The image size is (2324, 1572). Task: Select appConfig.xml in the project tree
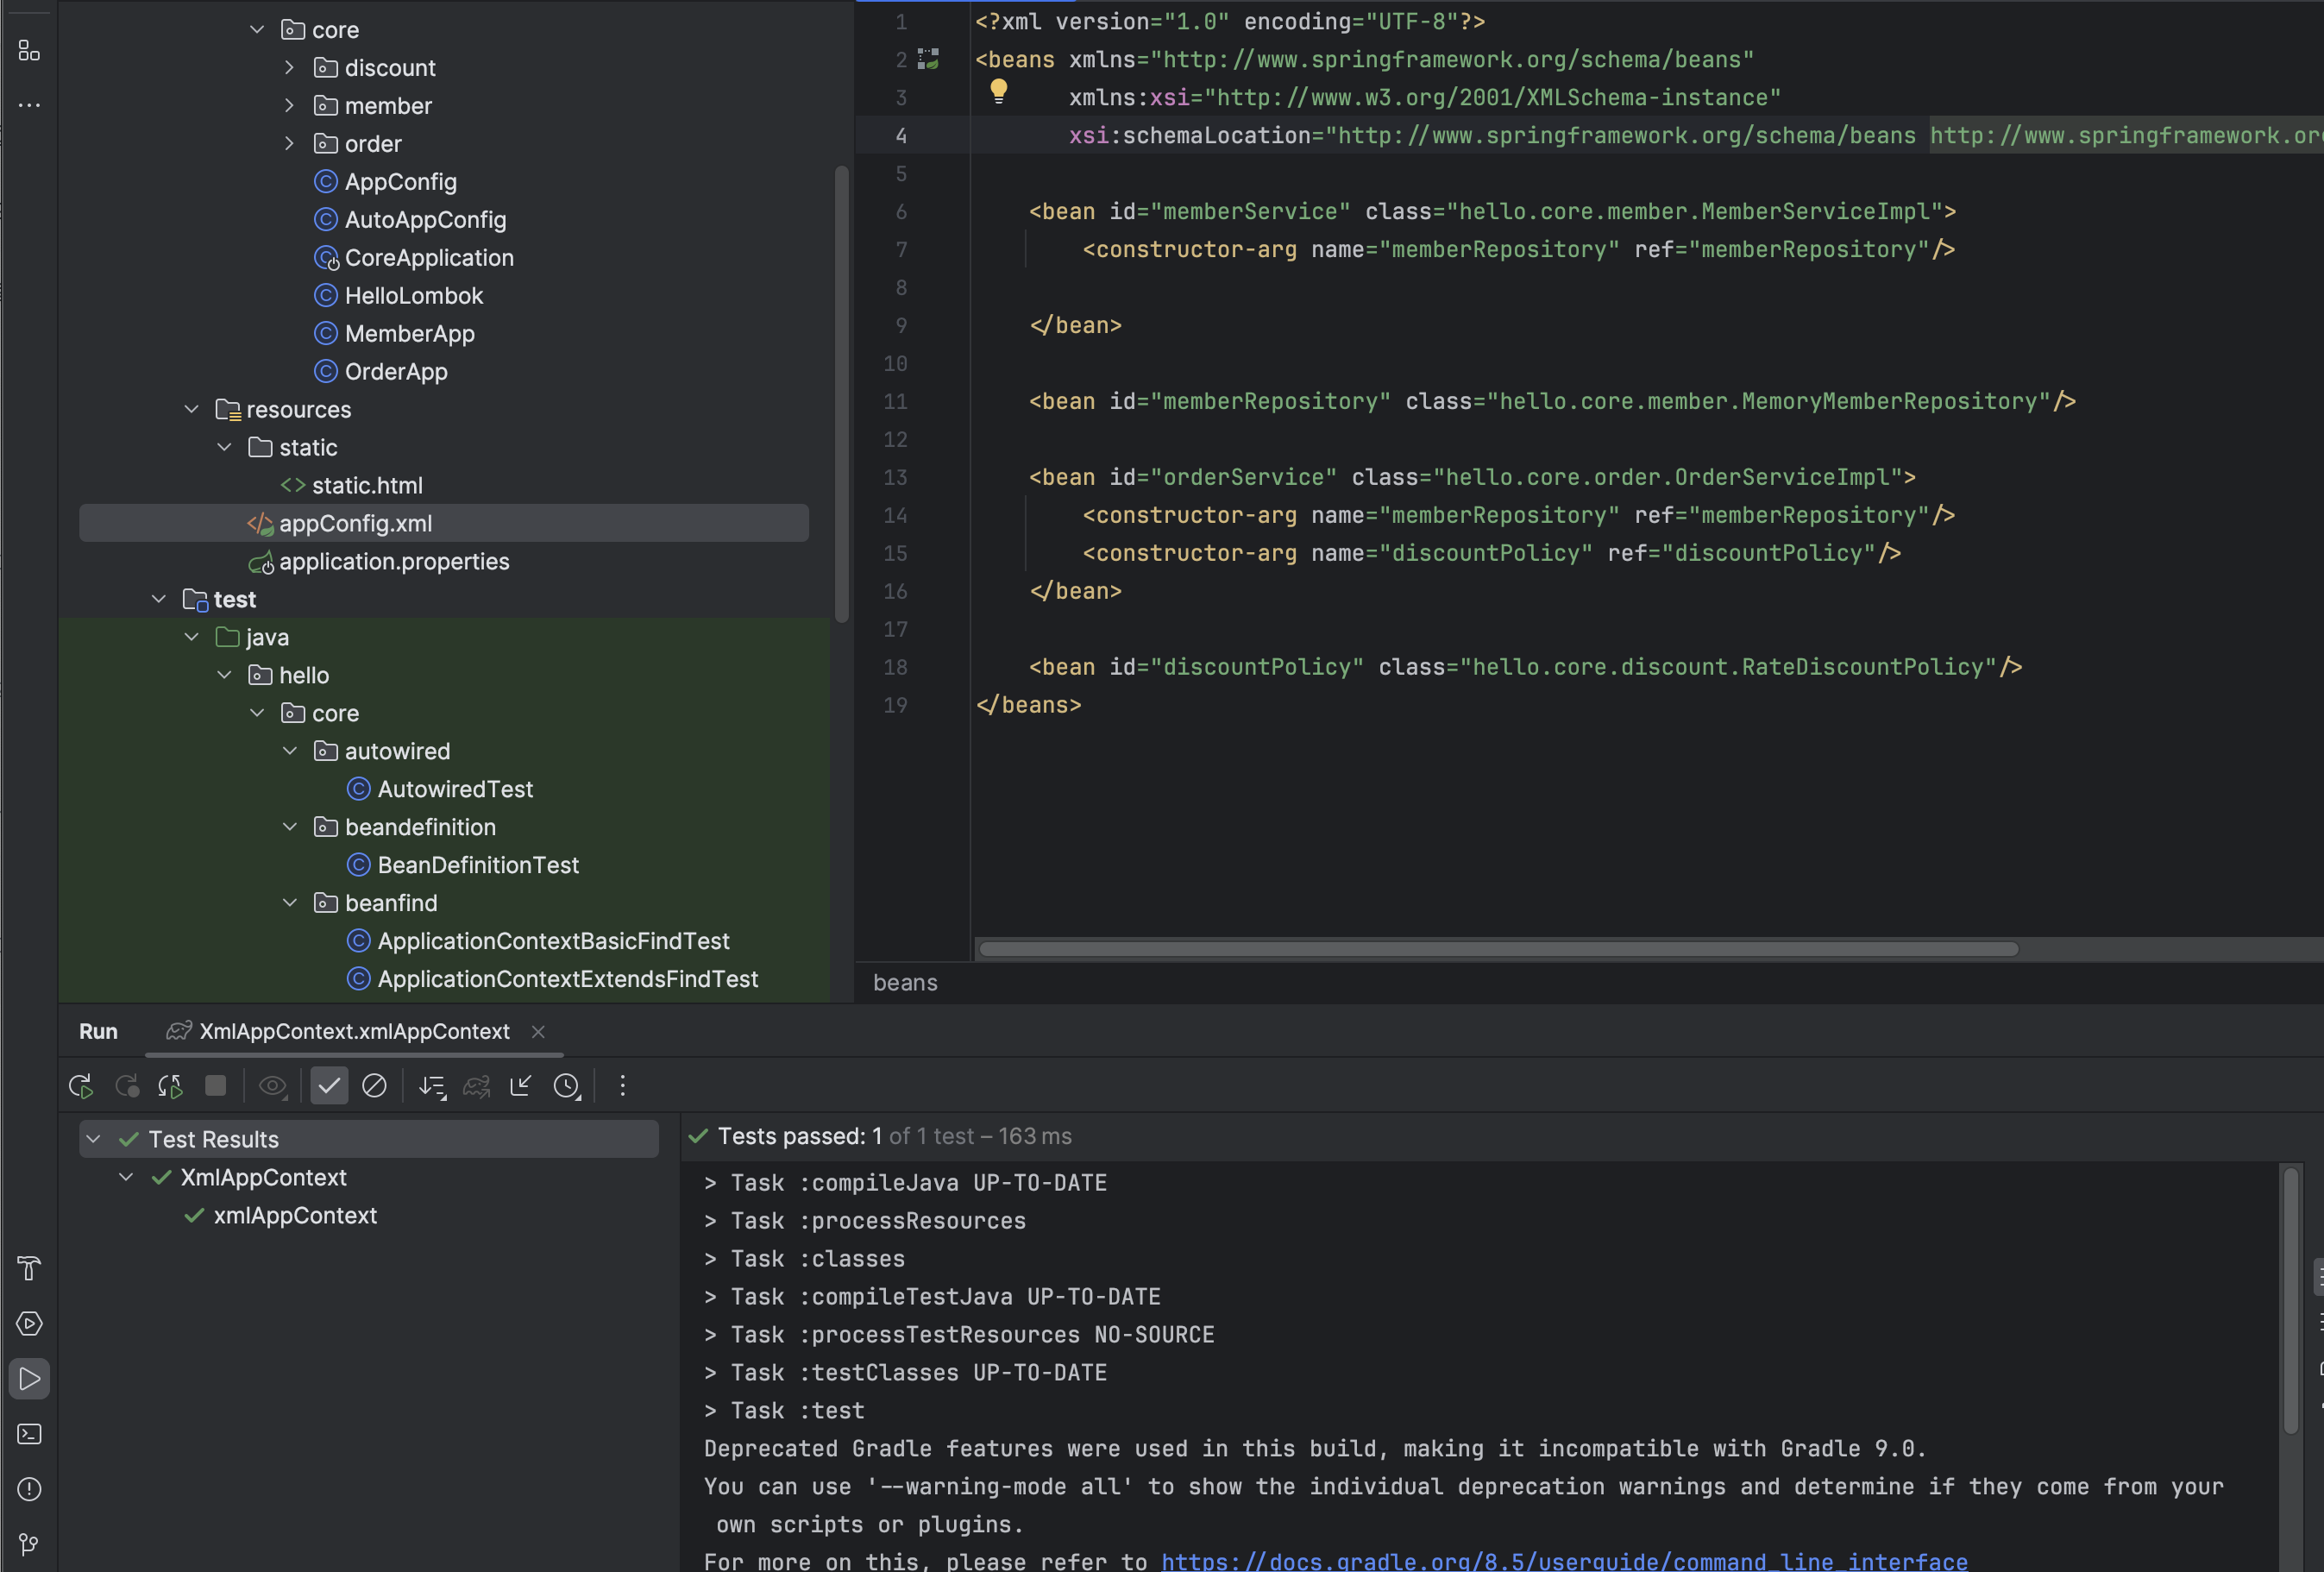444,523
